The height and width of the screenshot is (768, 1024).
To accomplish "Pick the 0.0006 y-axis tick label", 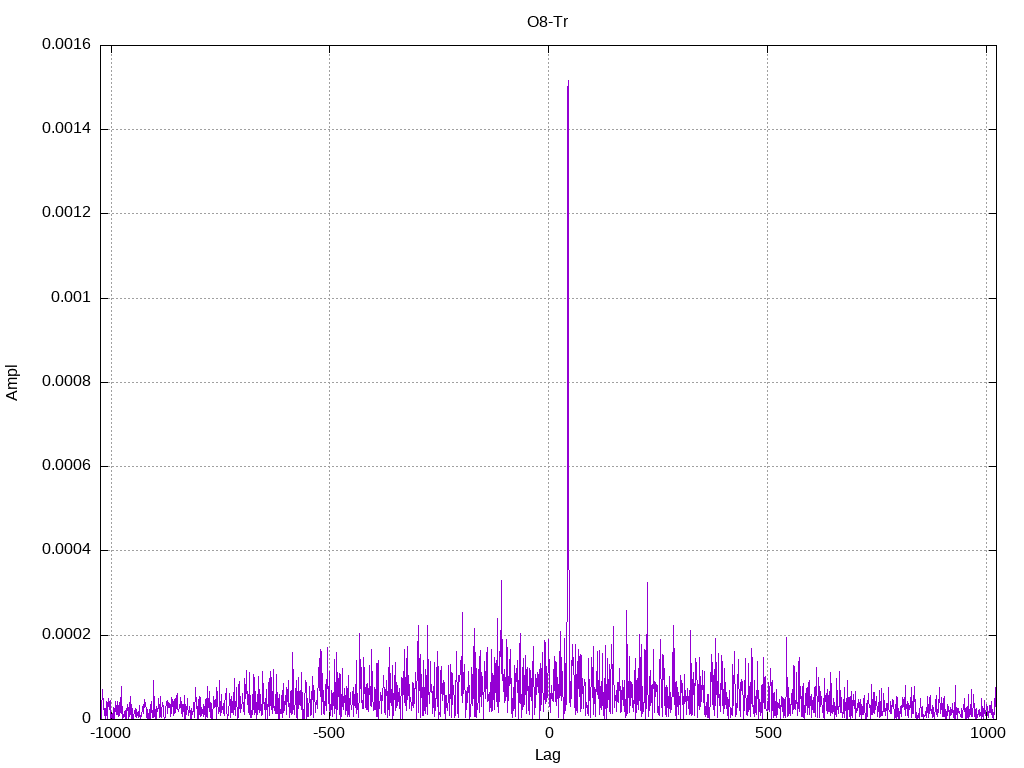I will [66, 466].
